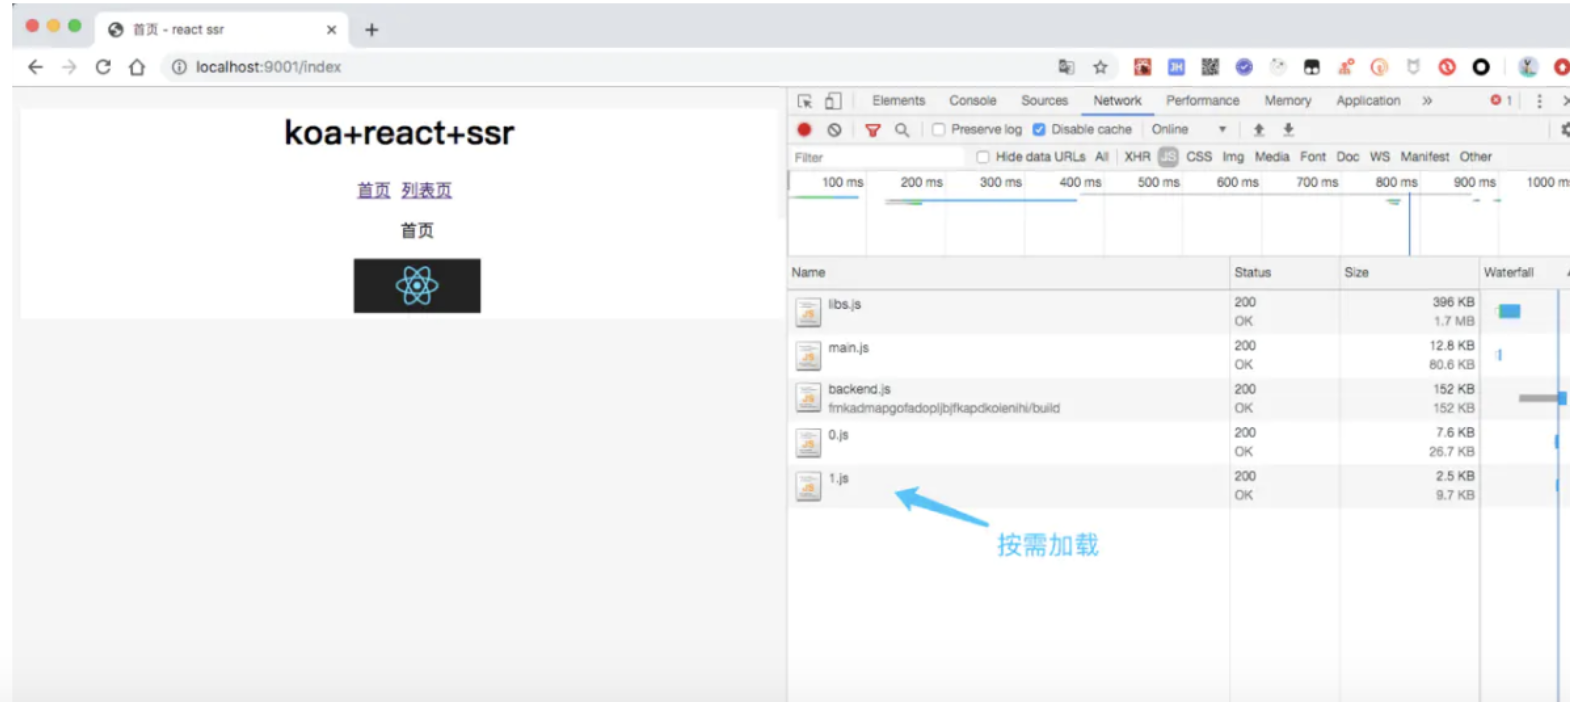The width and height of the screenshot is (1570, 702).
Task: Open the Online throttling dropdown
Action: tap(1188, 130)
